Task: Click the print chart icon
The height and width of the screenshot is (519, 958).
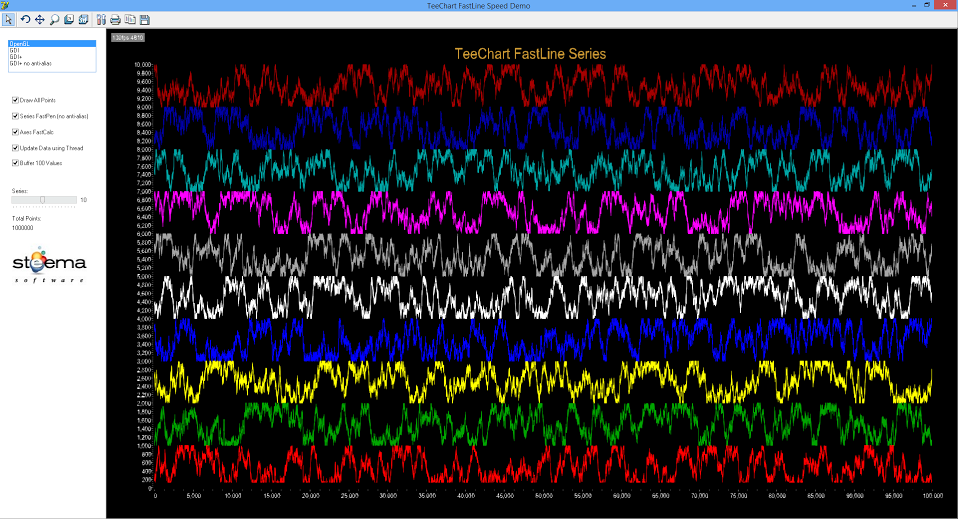Action: [115, 20]
